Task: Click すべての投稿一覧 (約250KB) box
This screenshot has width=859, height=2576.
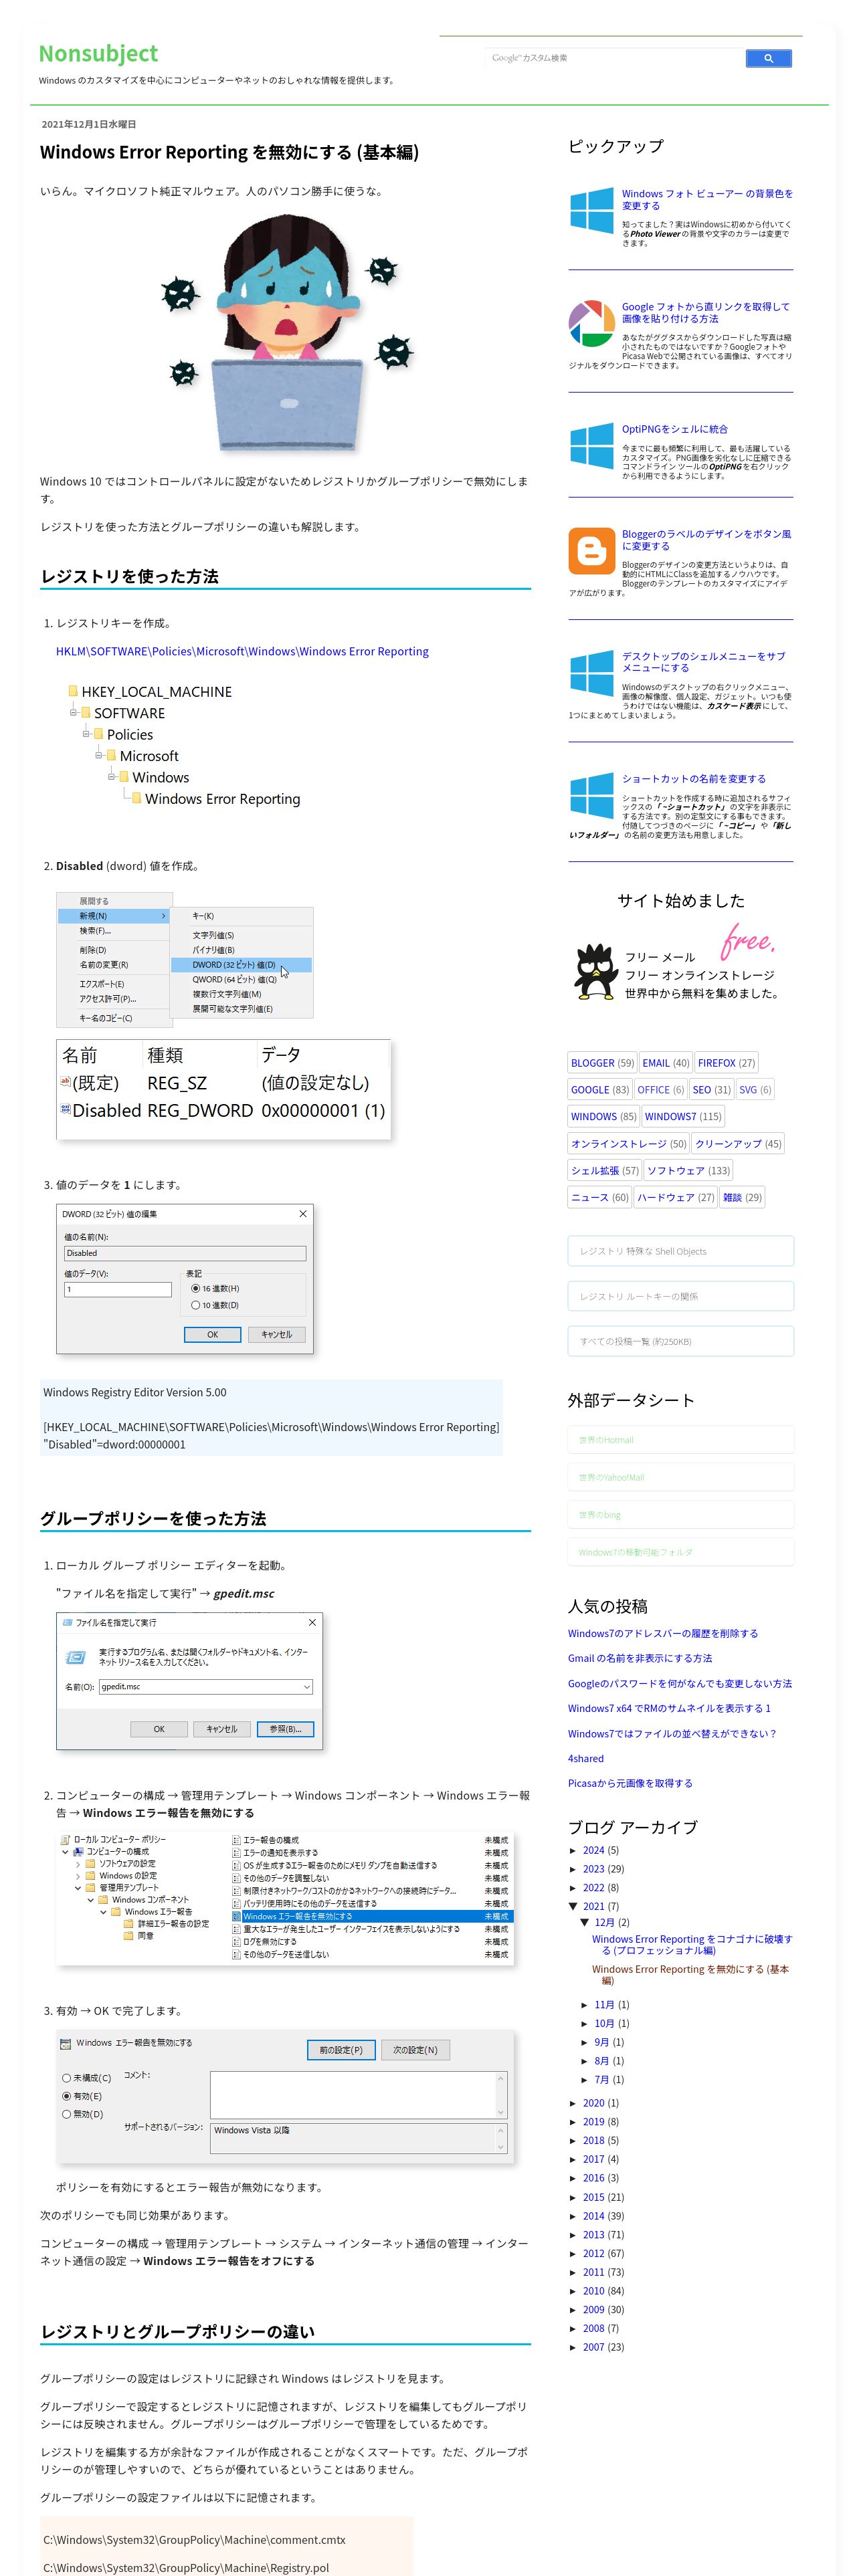Action: [680, 1340]
